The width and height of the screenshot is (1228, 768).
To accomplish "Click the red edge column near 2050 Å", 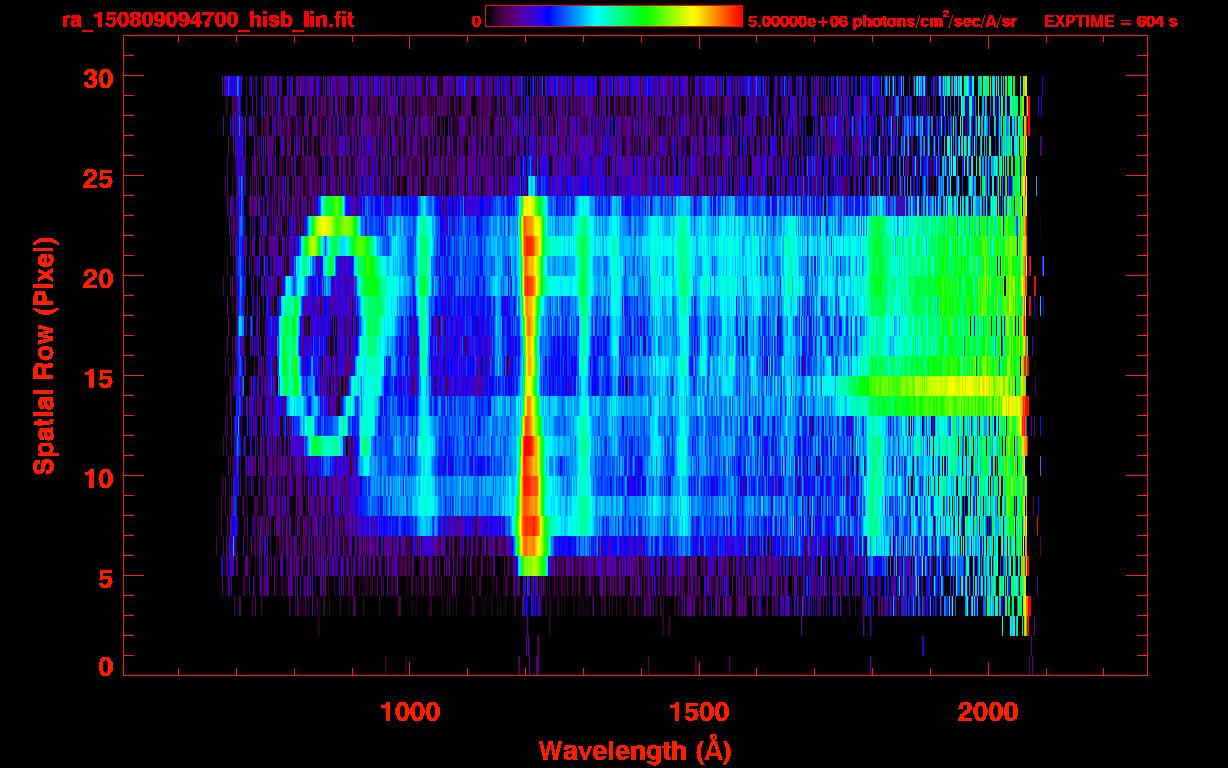I will coord(1027,356).
